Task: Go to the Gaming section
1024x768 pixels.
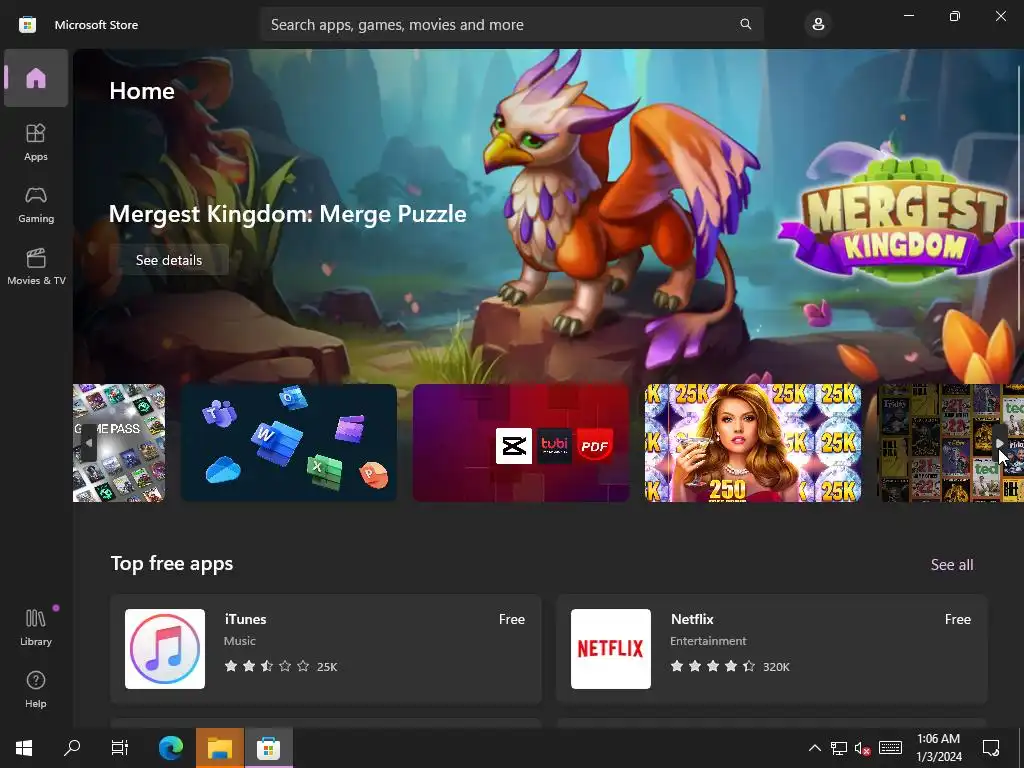Action: point(36,204)
